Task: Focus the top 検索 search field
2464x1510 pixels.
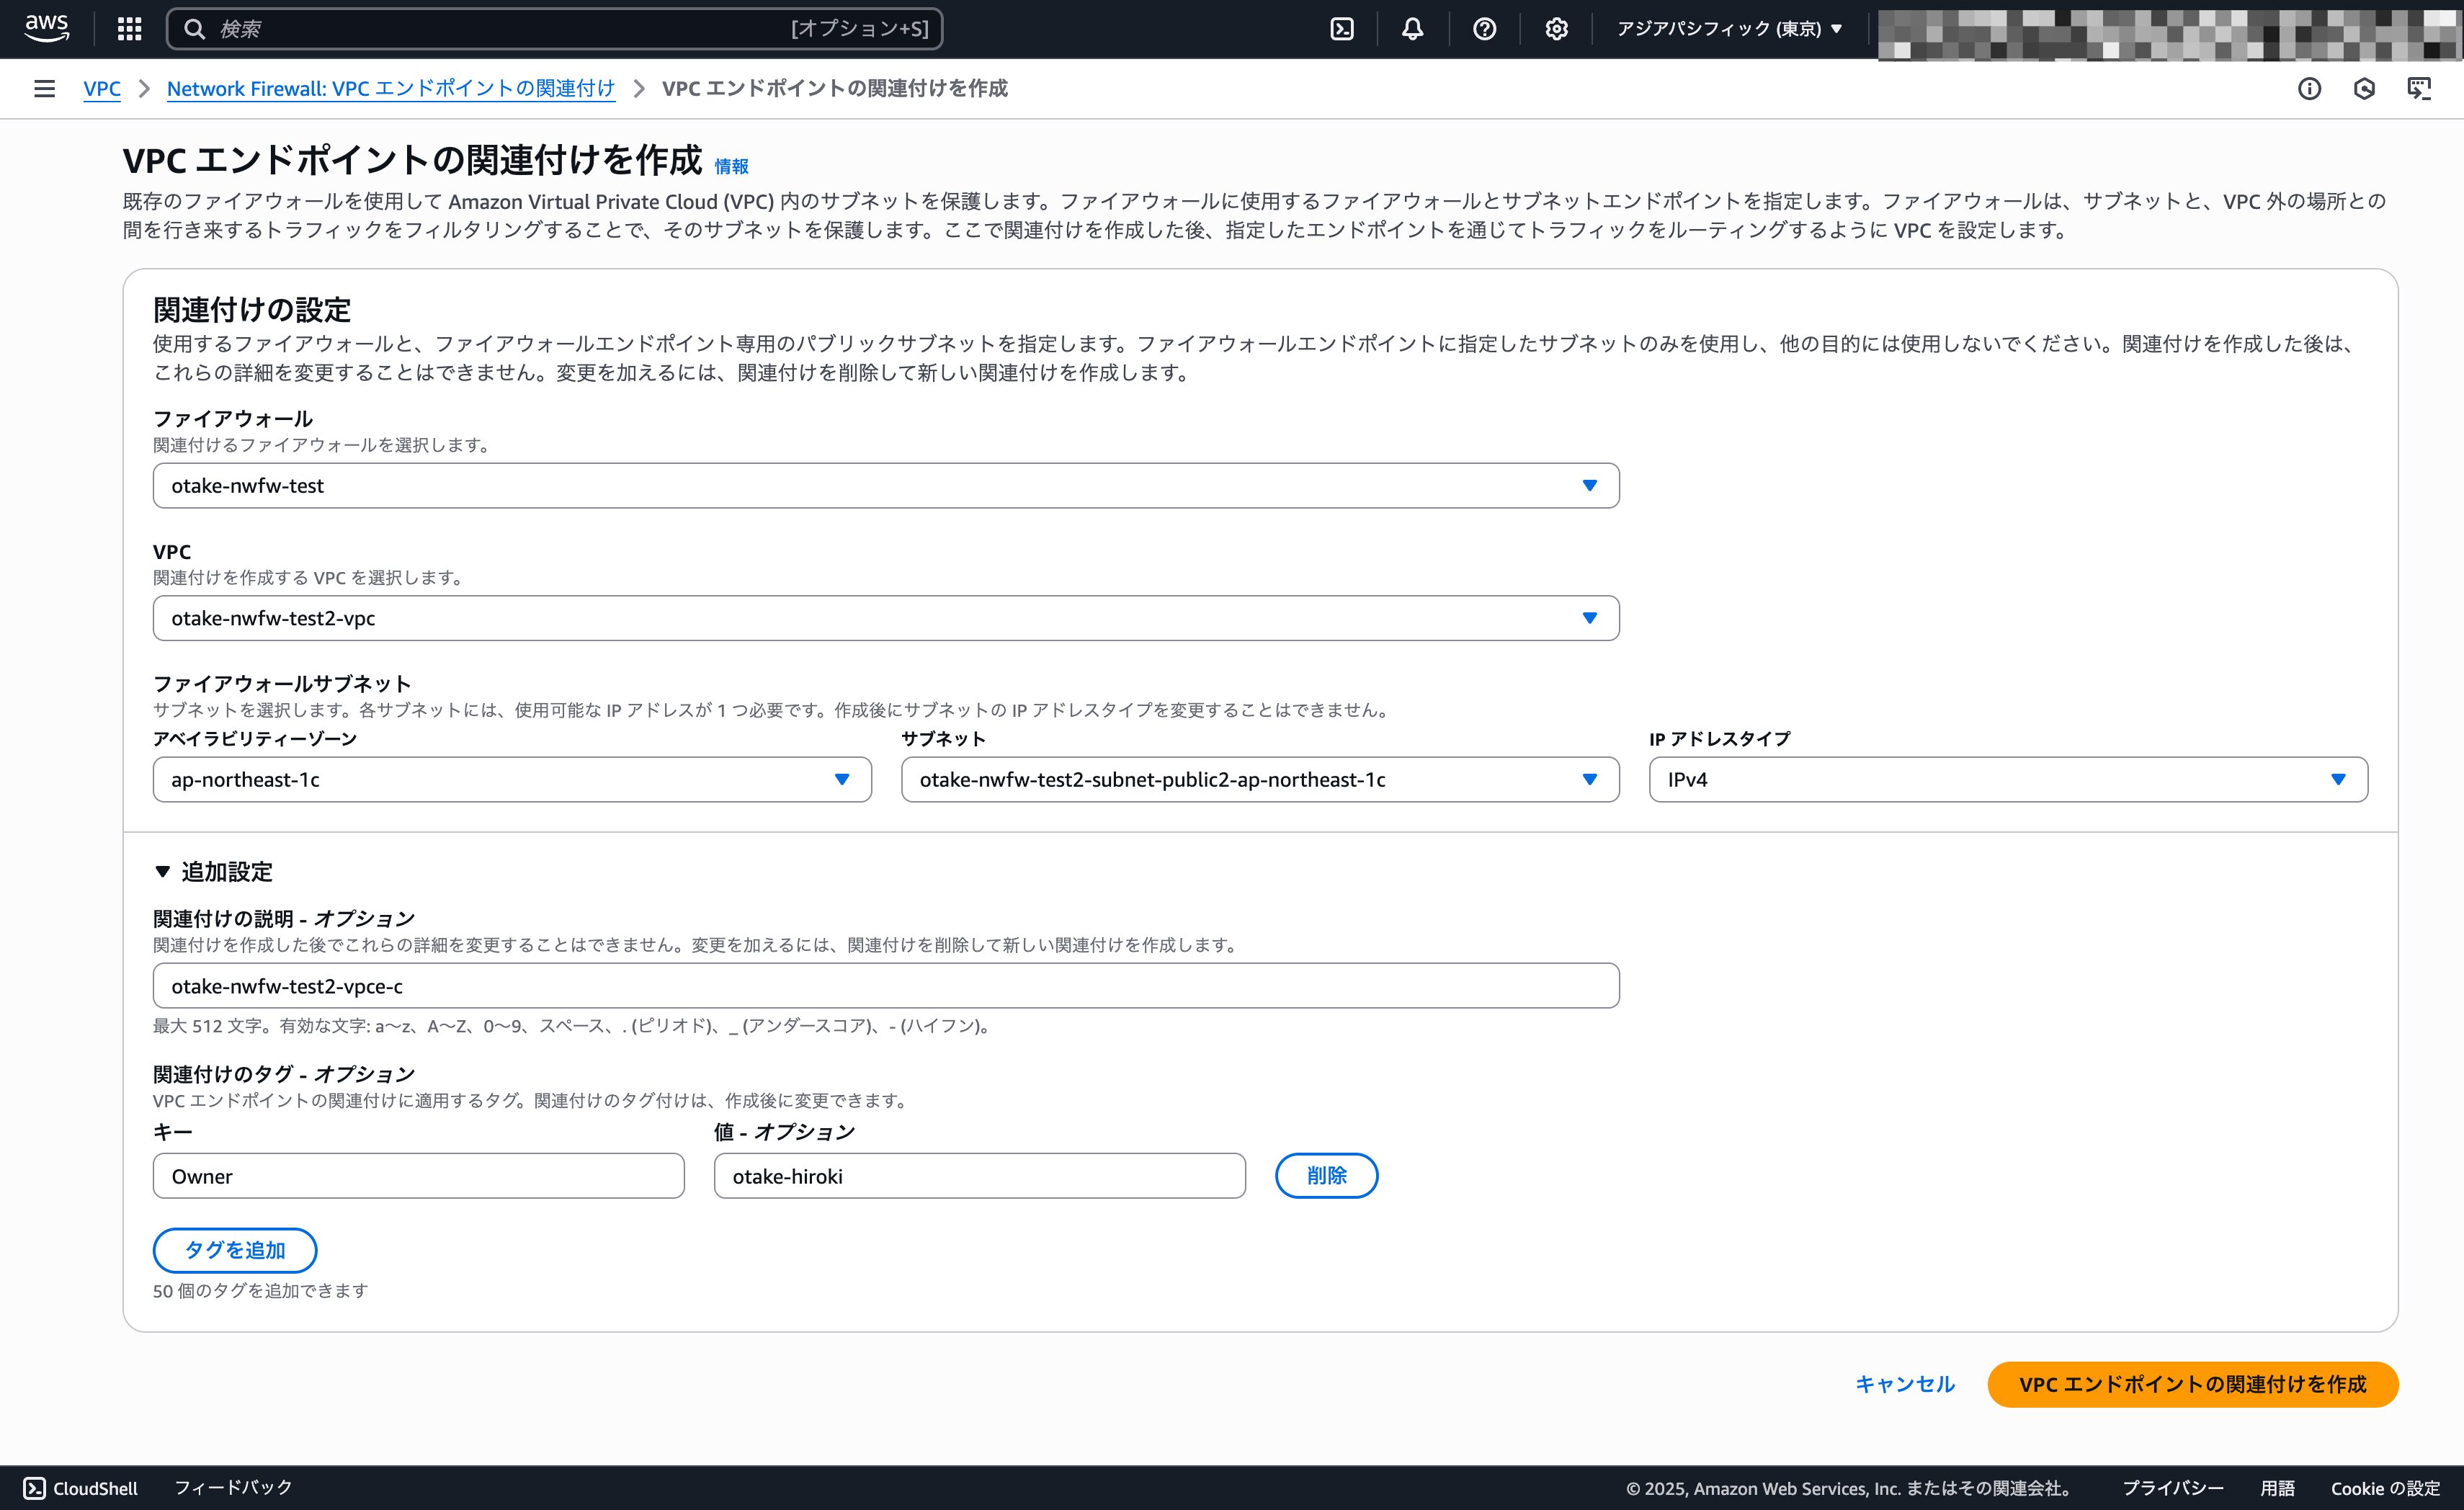Action: (555, 29)
